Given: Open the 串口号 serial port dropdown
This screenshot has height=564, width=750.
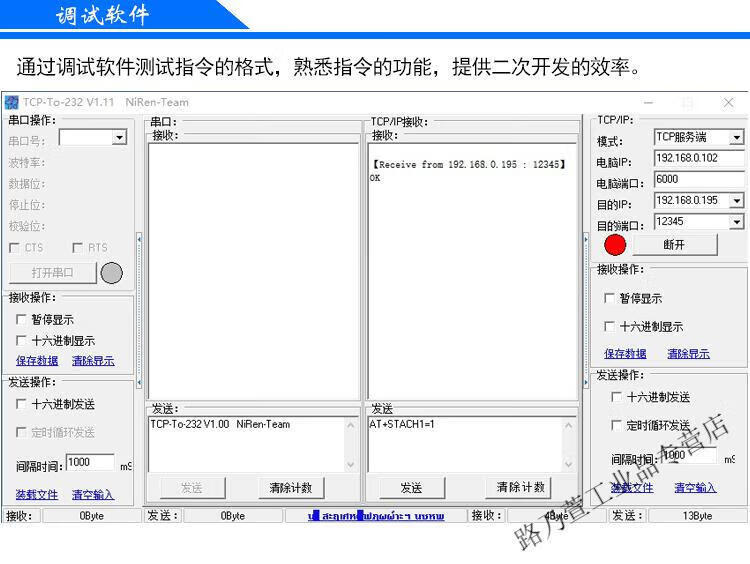Looking at the screenshot, I should (119, 138).
